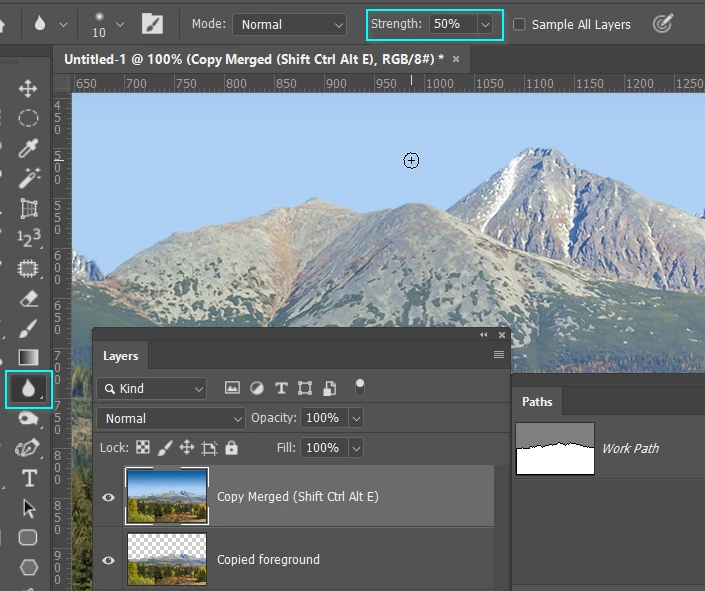Collapse the Layers panel with double arrows

click(483, 335)
